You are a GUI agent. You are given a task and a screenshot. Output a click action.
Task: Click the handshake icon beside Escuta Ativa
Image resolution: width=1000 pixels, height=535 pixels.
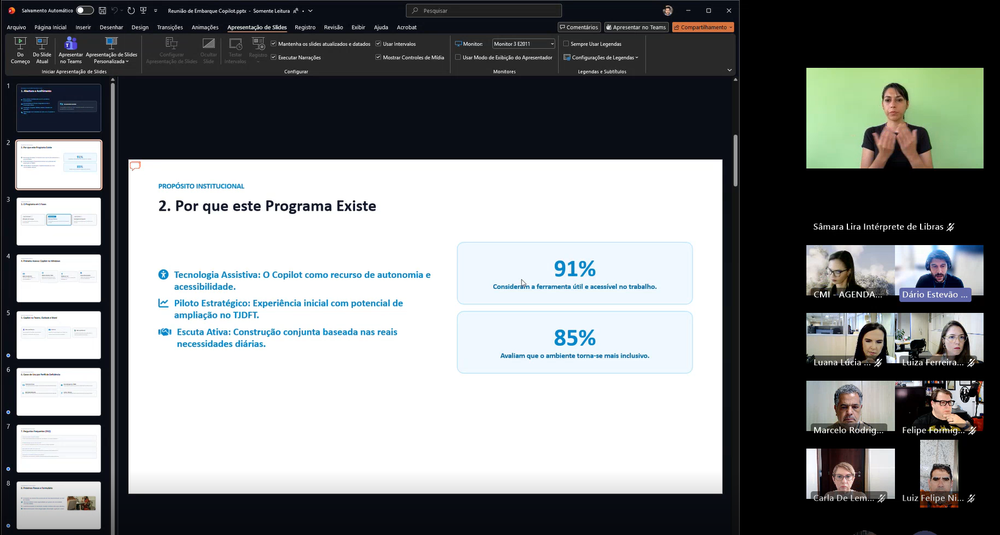click(x=165, y=332)
